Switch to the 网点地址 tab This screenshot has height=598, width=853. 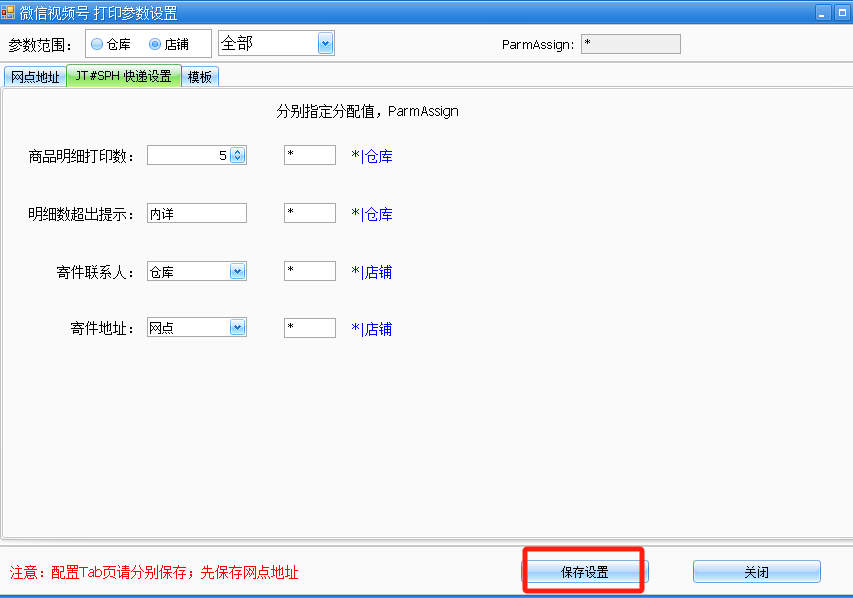click(x=35, y=77)
